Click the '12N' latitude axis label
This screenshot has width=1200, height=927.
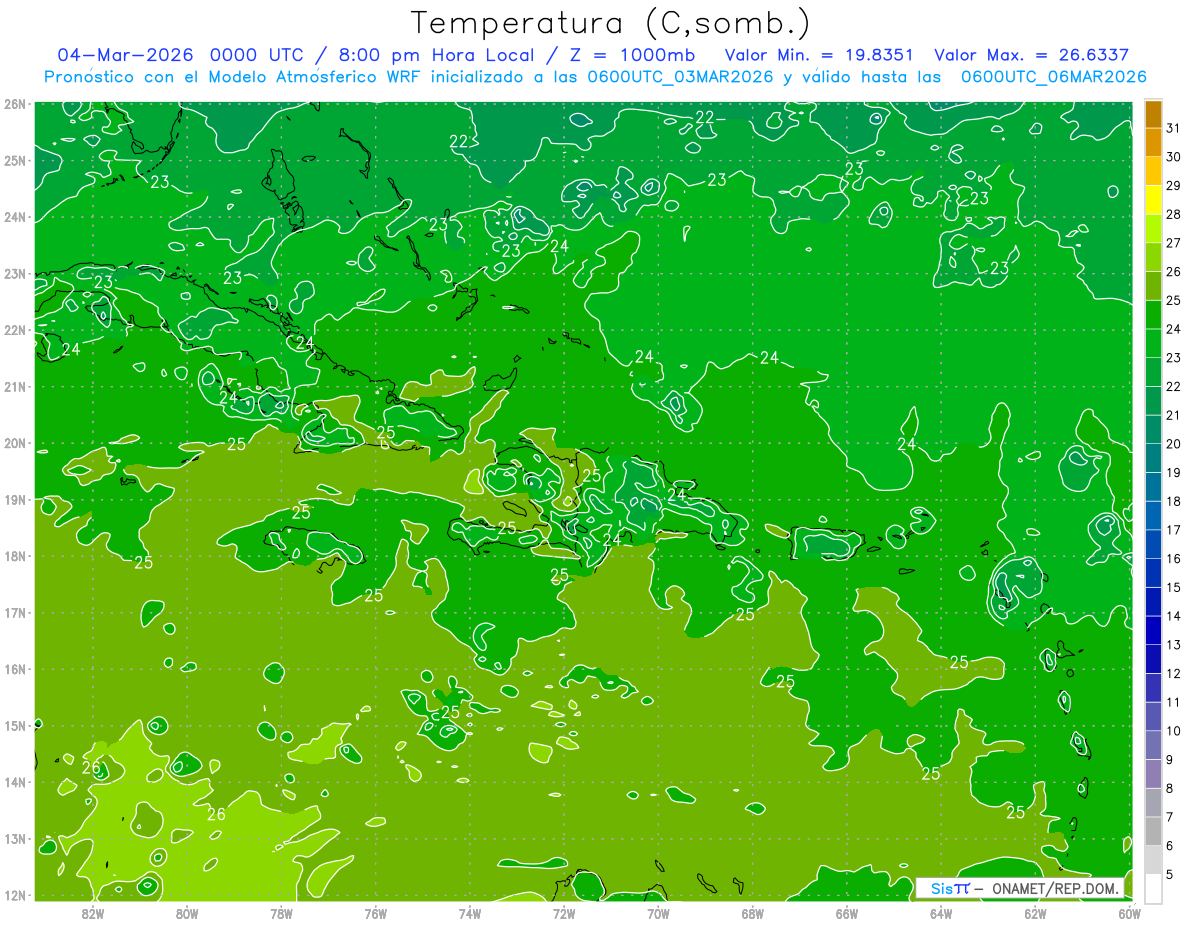tap(15, 895)
